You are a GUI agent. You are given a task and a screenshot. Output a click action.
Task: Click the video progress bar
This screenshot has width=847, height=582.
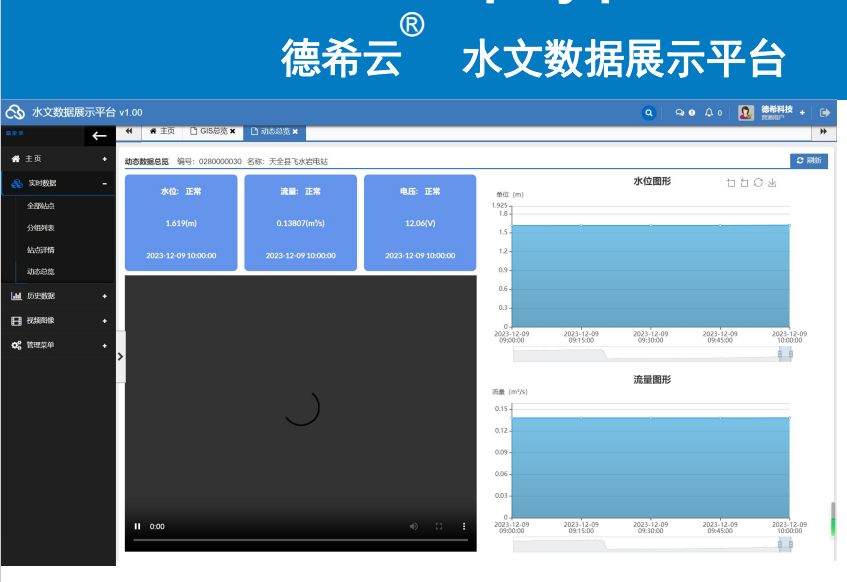(x=300, y=540)
